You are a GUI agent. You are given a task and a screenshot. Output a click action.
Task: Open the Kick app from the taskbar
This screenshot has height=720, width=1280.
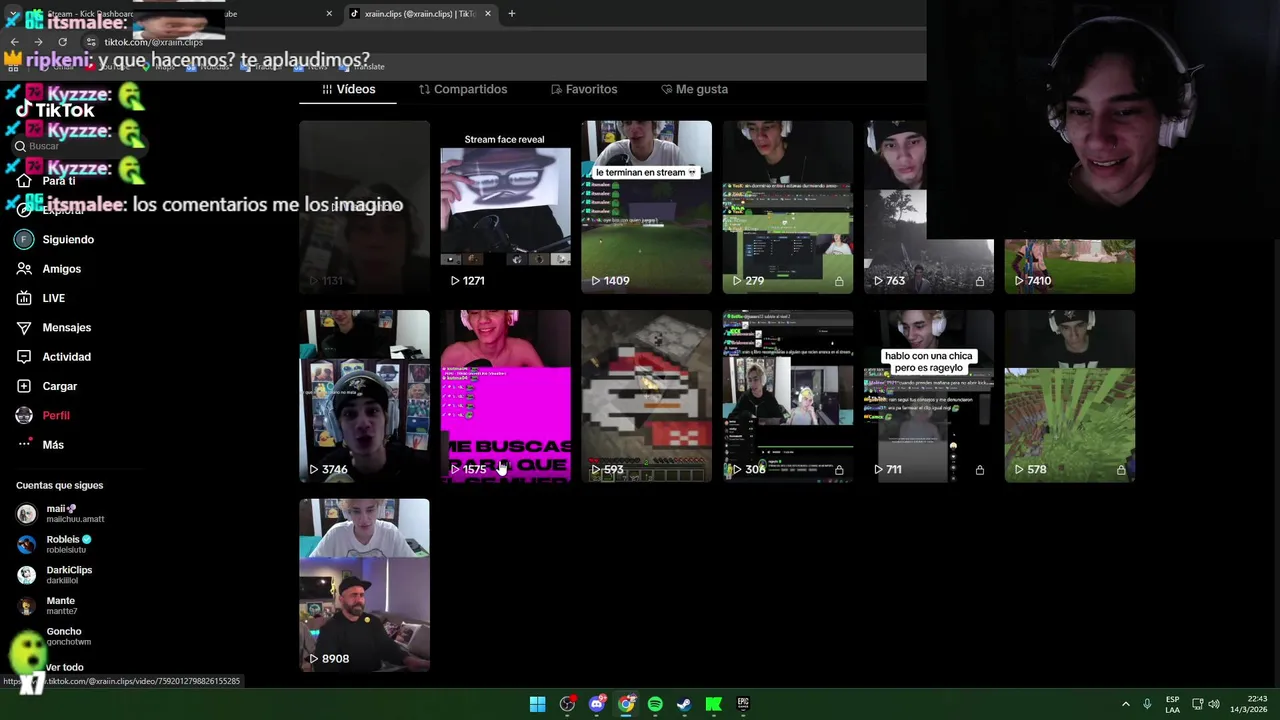coord(714,704)
